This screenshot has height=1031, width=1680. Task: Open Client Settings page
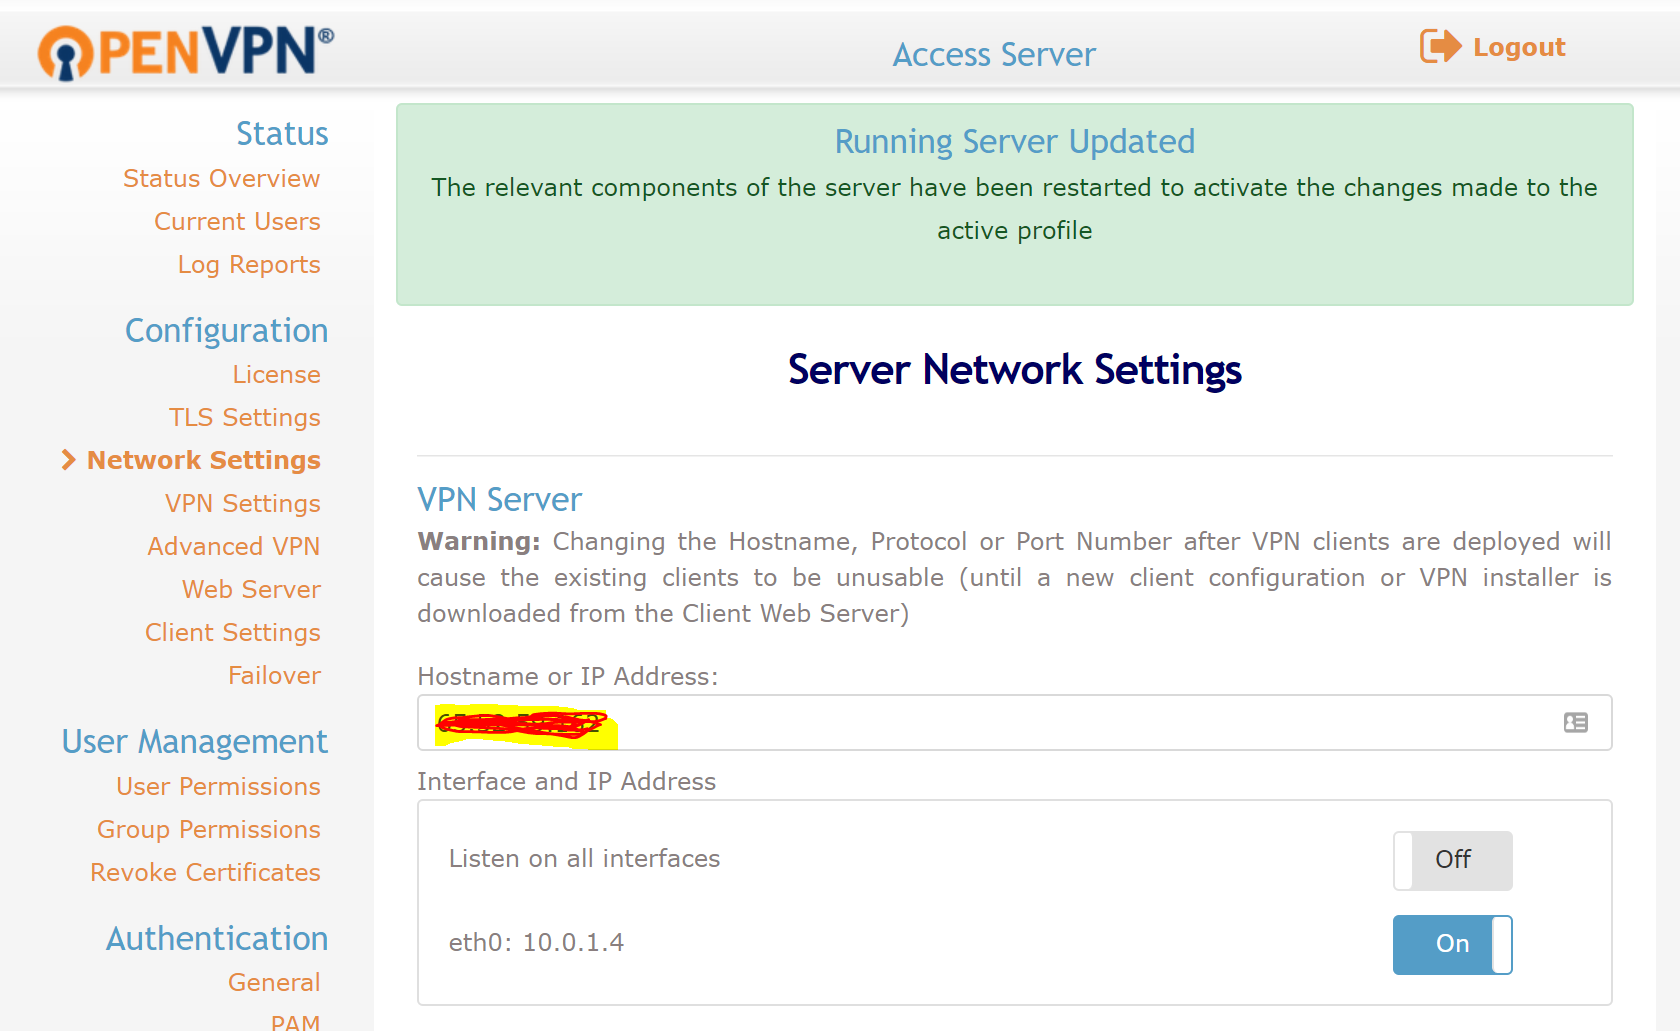pyautogui.click(x=233, y=632)
